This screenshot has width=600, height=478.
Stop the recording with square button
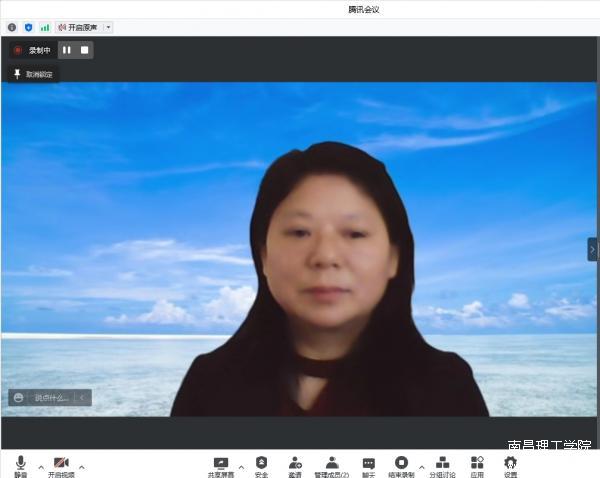[x=85, y=50]
